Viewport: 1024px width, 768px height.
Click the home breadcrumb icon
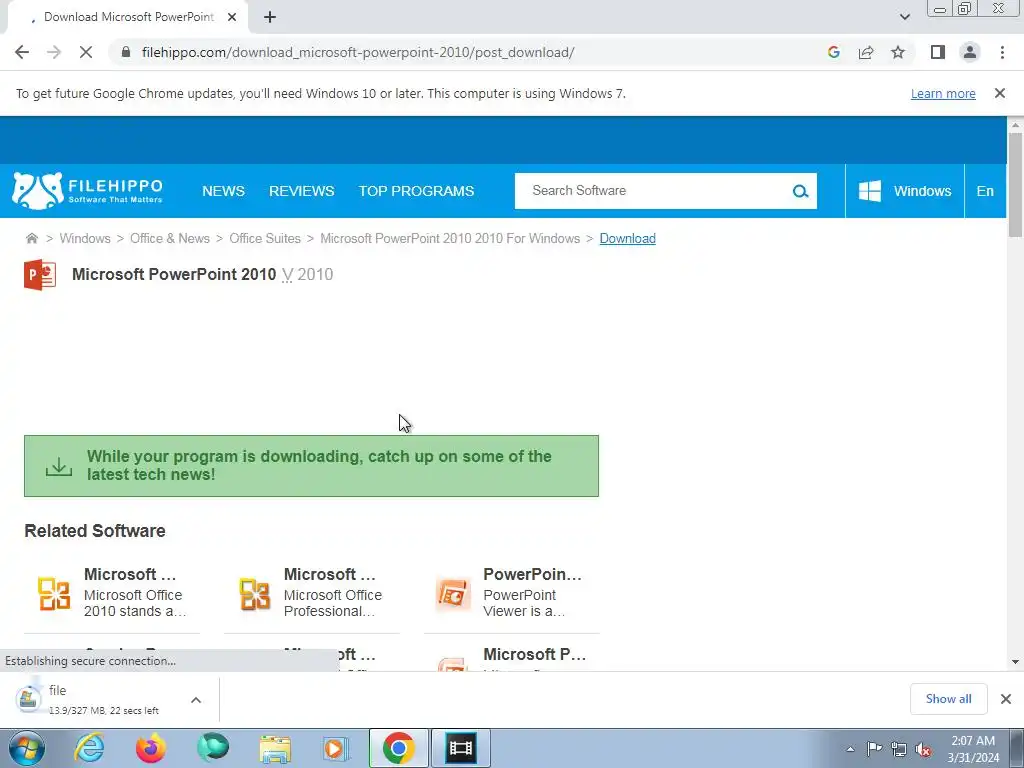point(31,238)
